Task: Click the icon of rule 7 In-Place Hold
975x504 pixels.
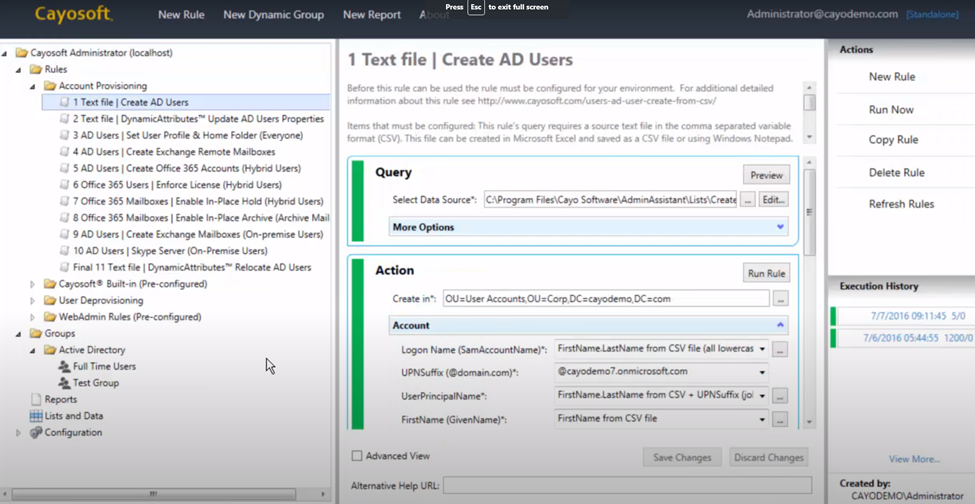Action: click(x=65, y=201)
